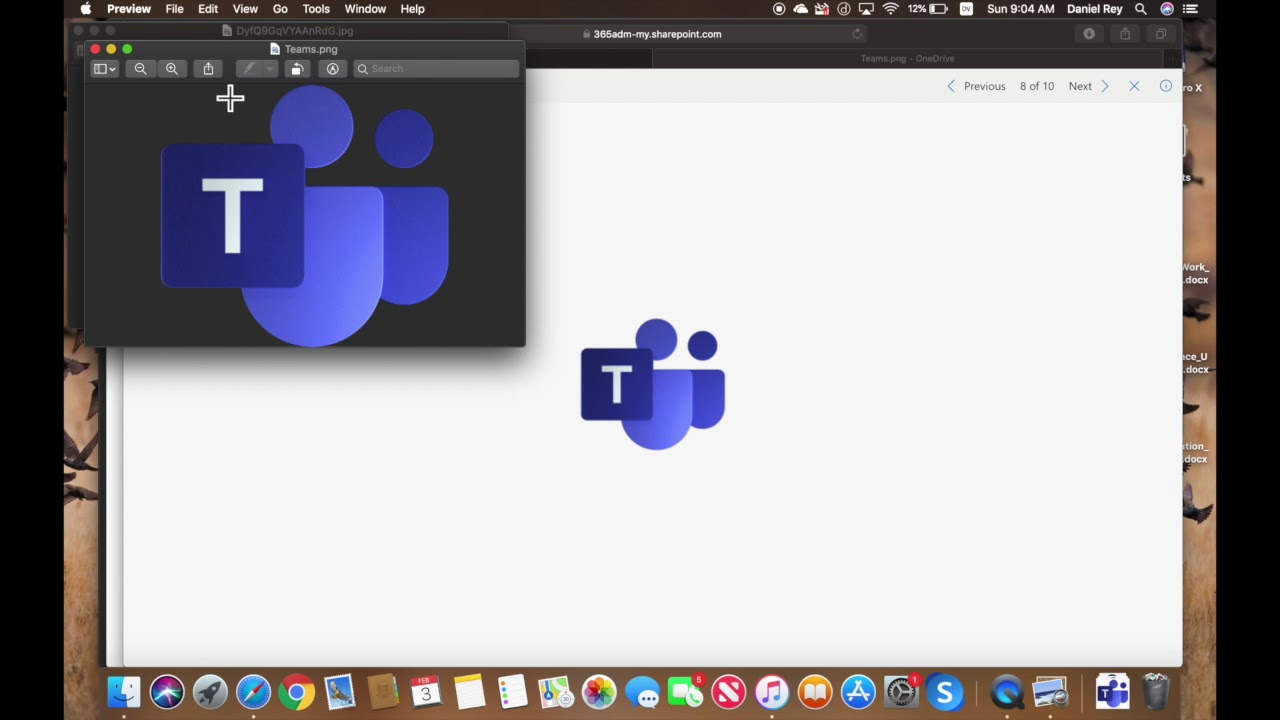Image resolution: width=1280 pixels, height=720 pixels.
Task: Open App Store from the Dock
Action: click(858, 691)
